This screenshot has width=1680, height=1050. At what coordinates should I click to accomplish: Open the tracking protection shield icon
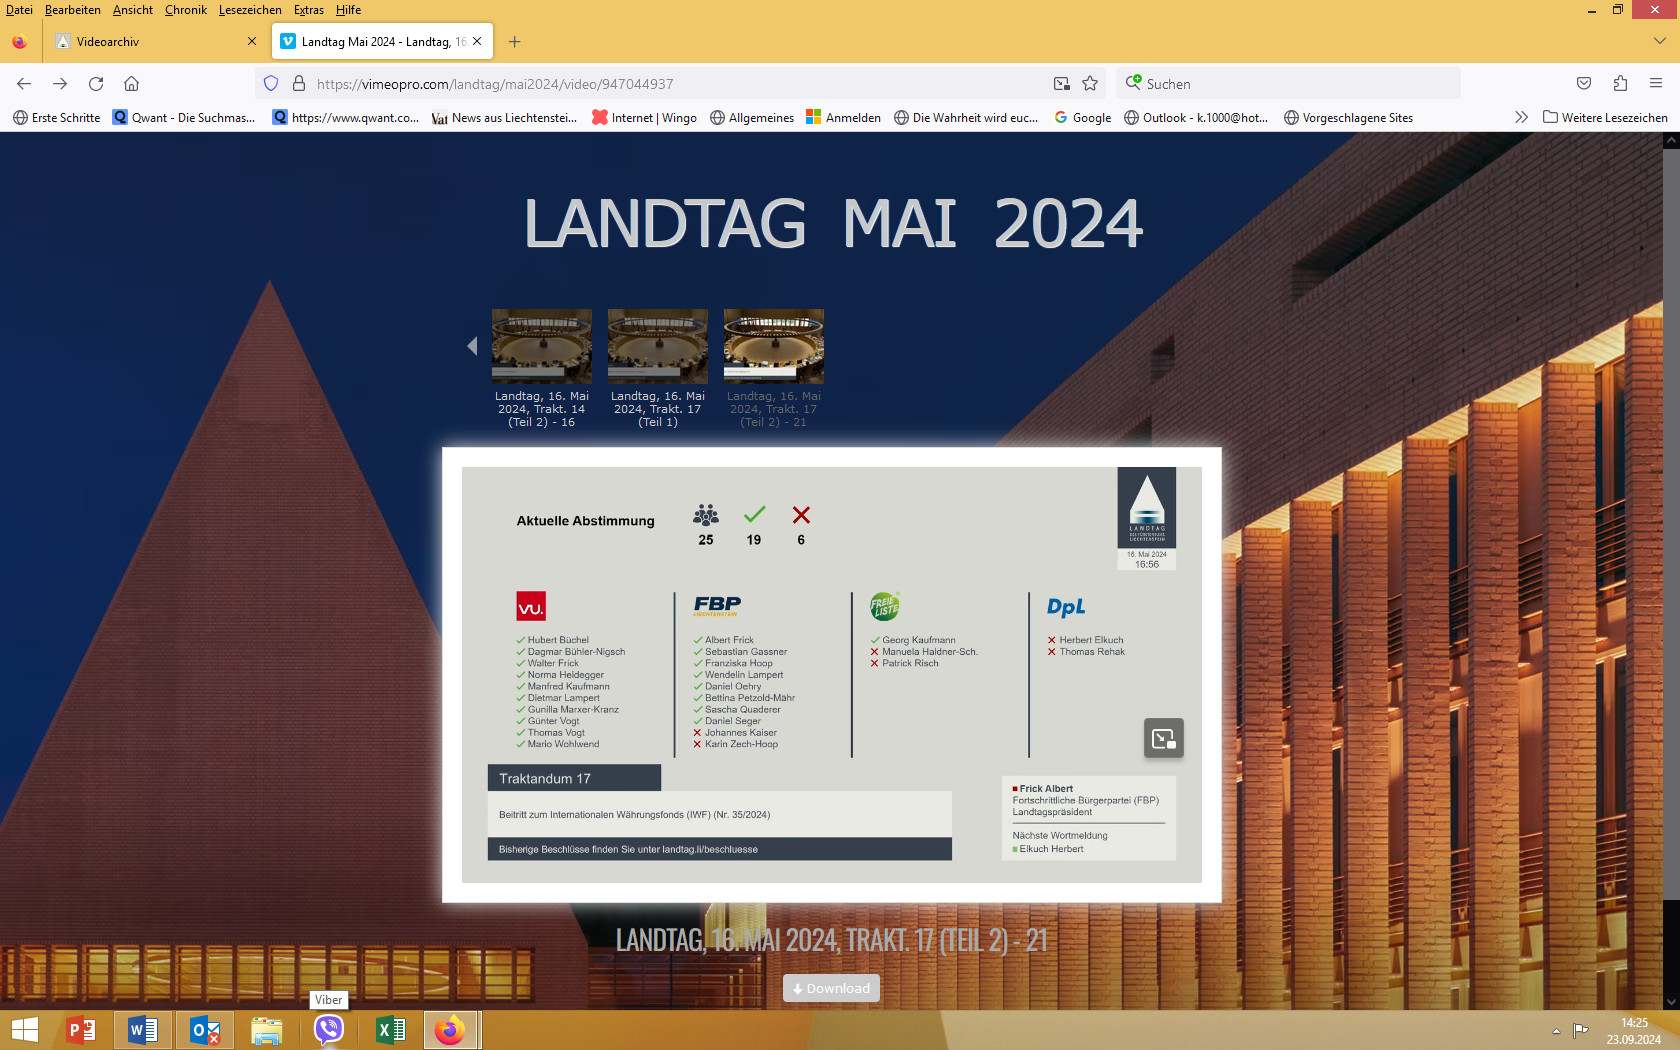tap(271, 84)
